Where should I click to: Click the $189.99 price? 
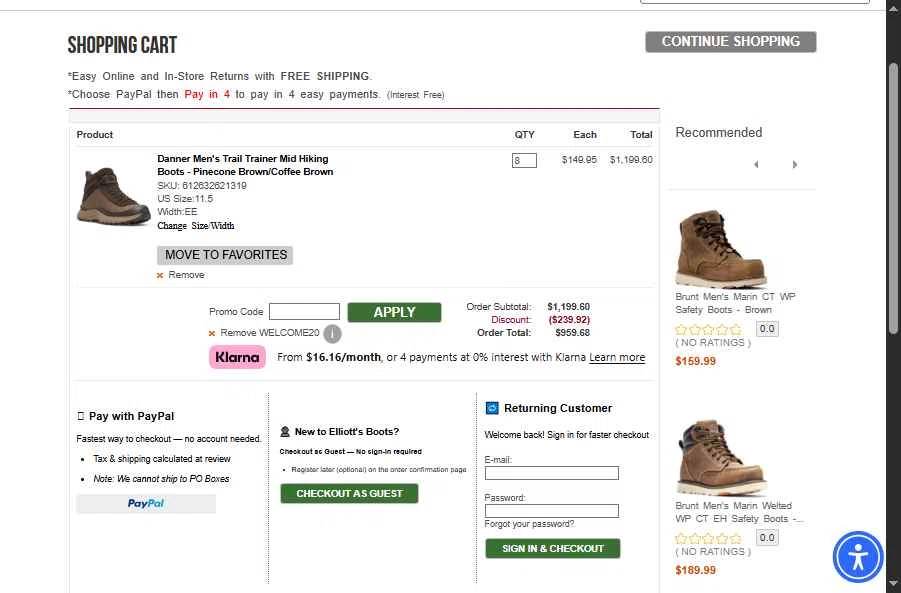click(695, 571)
